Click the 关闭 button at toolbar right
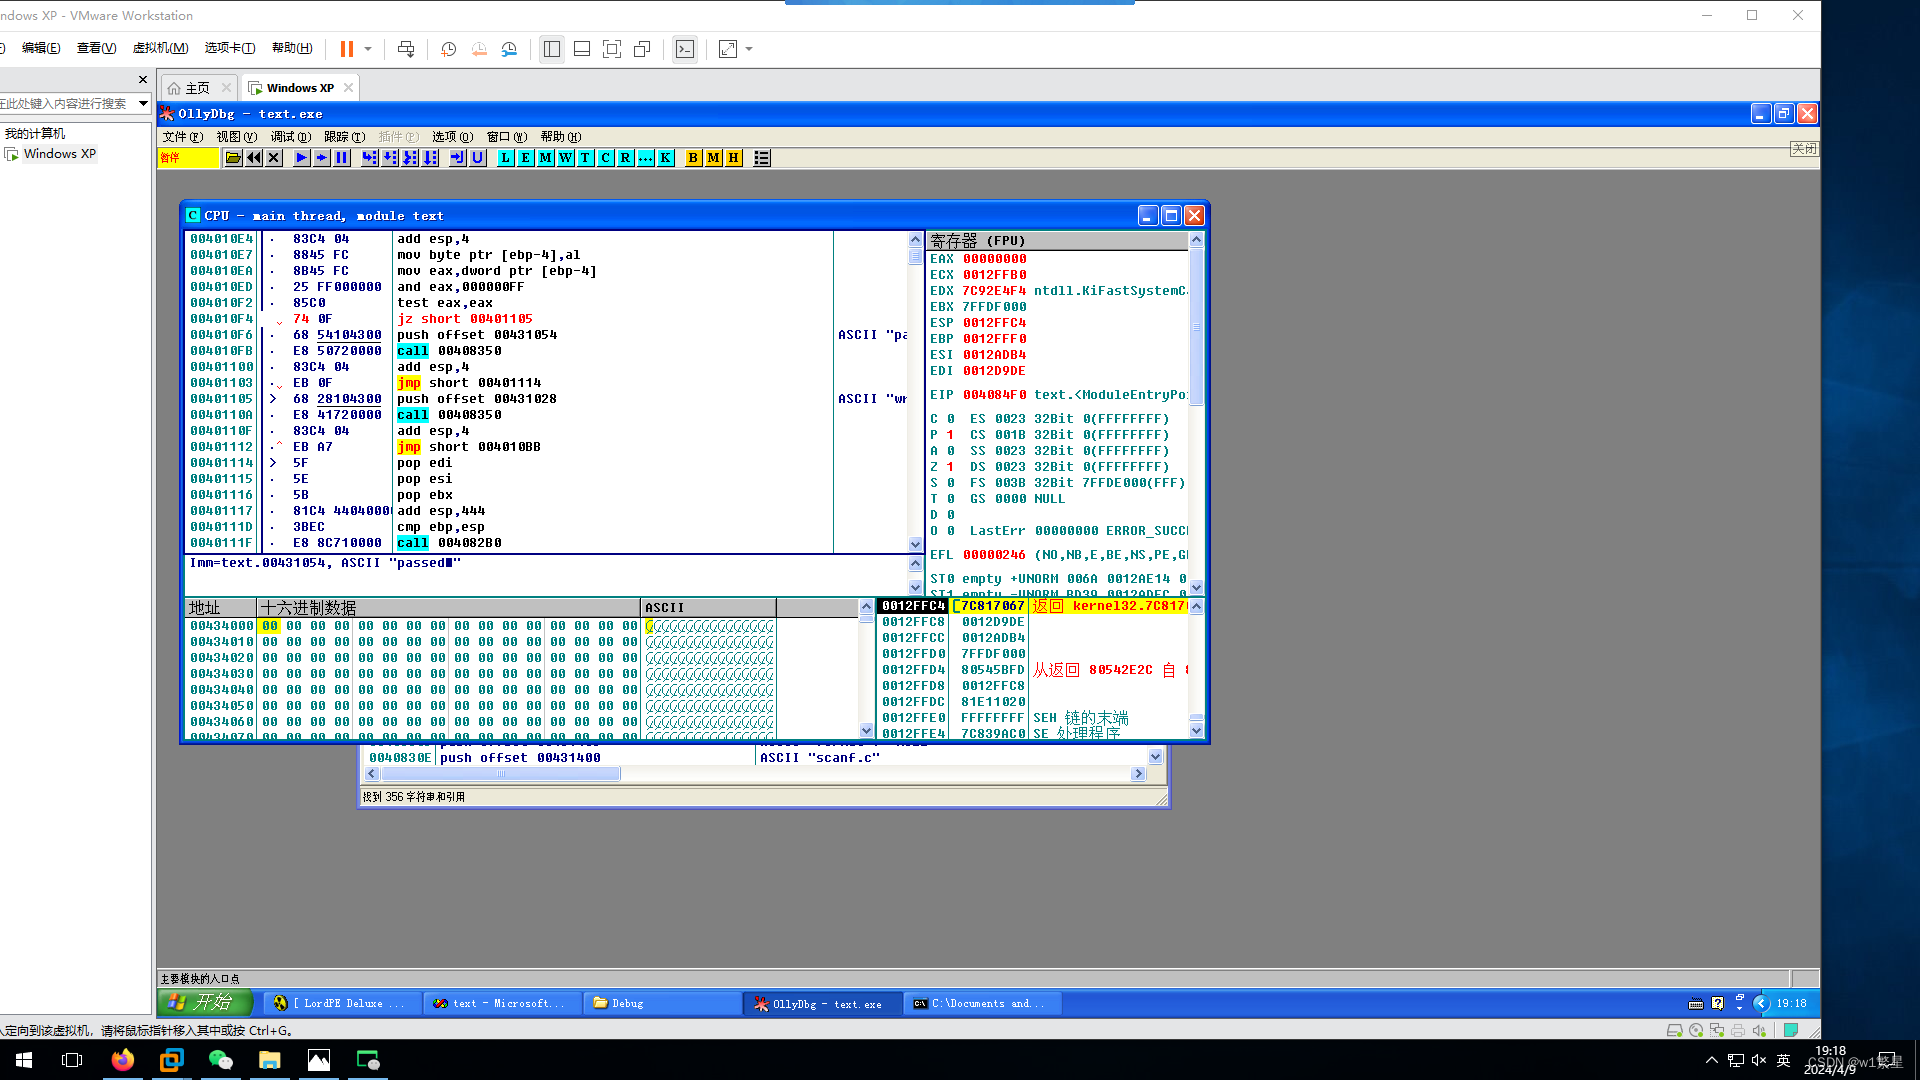 click(1804, 149)
